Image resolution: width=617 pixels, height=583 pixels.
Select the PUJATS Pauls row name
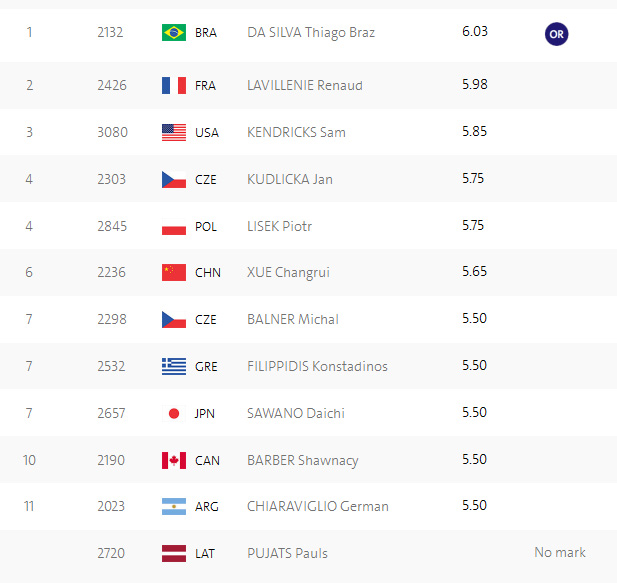[x=287, y=553]
